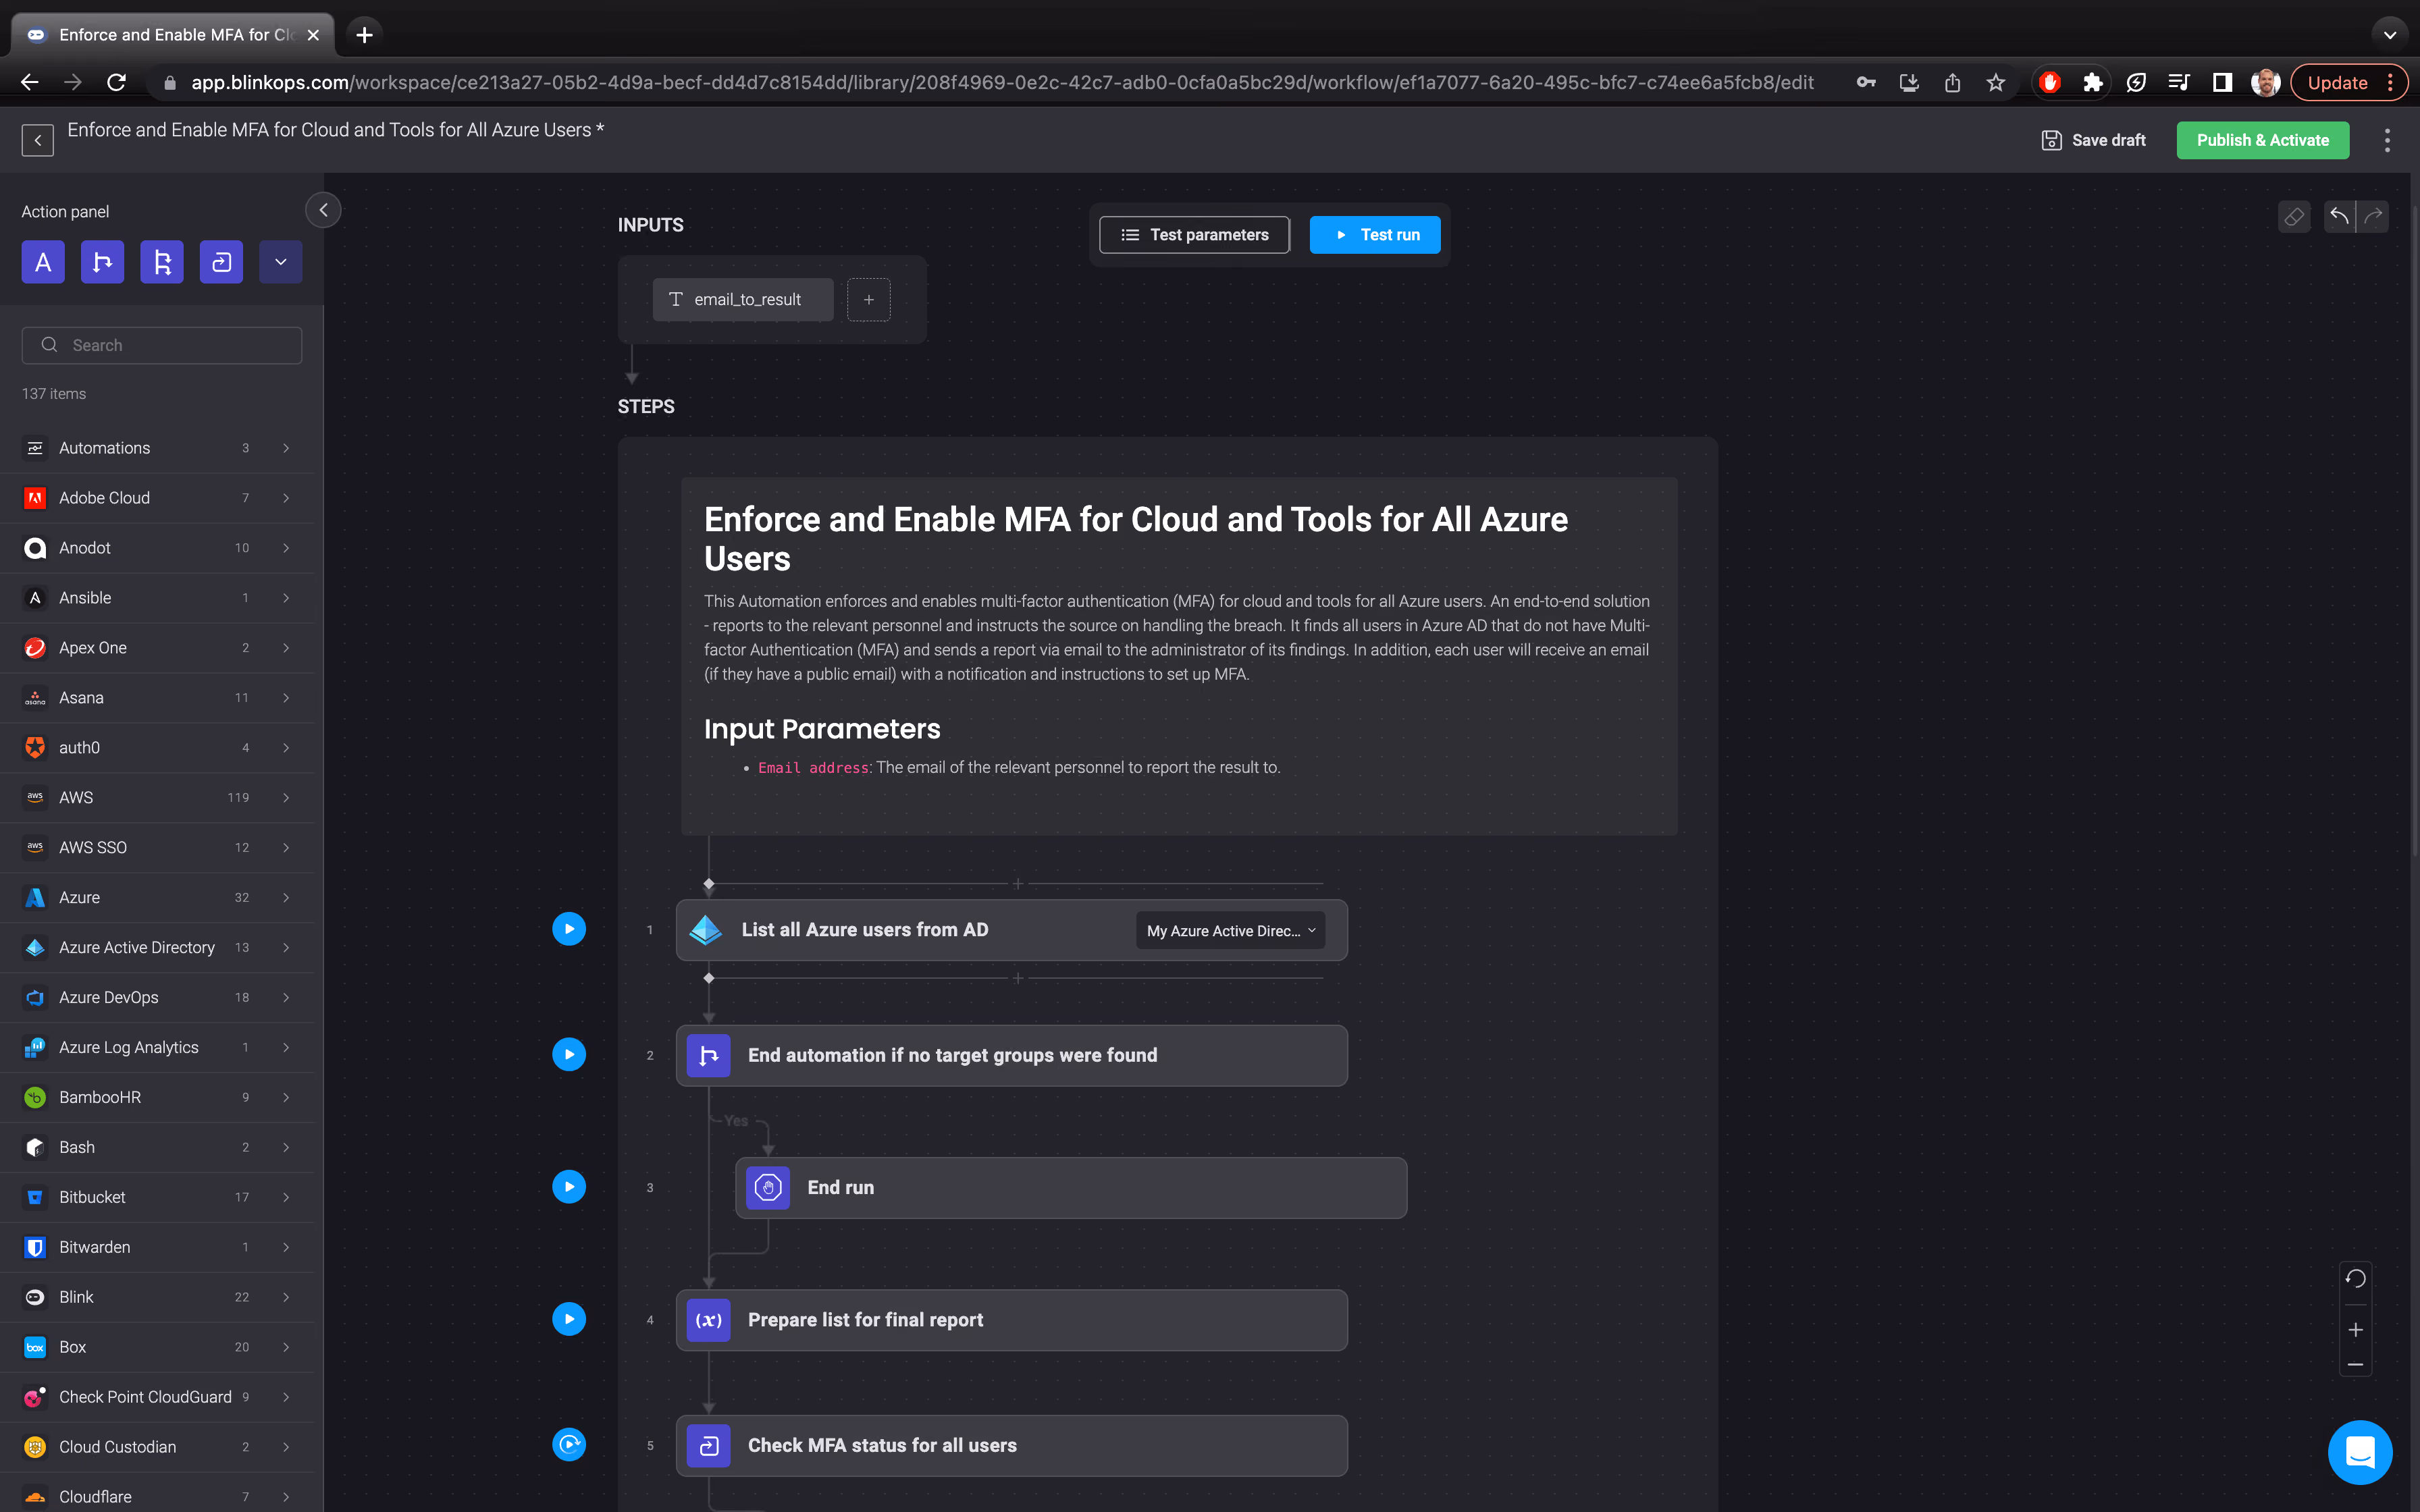Open the Azure actions list
The image size is (2420, 1512).
[158, 898]
